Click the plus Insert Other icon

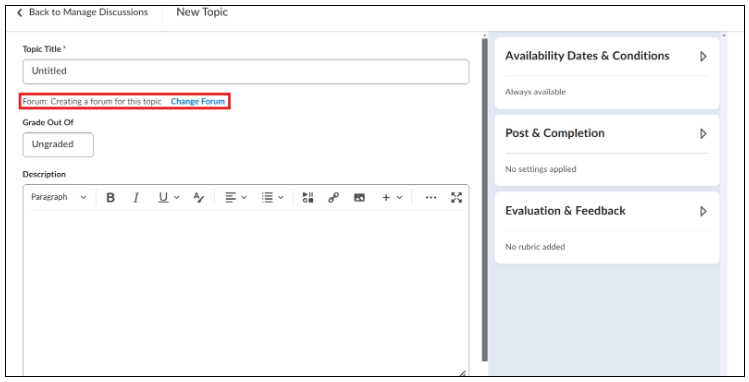[386, 197]
